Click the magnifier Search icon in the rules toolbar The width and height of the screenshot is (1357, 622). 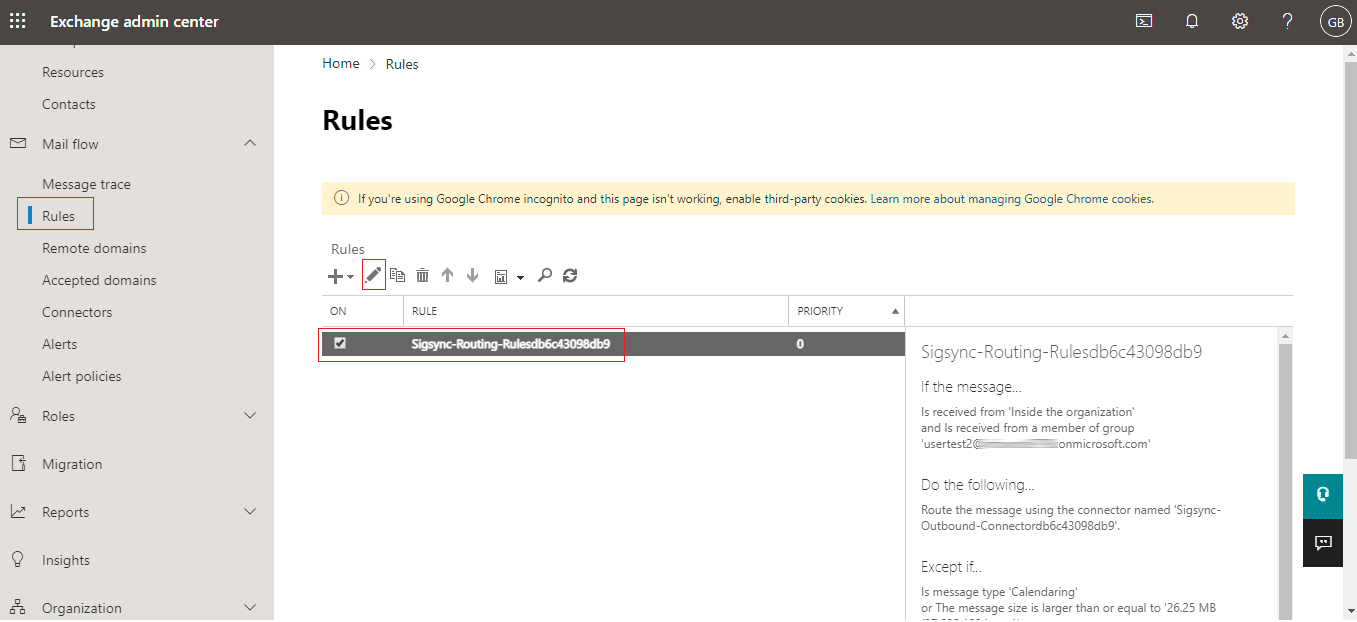545,275
